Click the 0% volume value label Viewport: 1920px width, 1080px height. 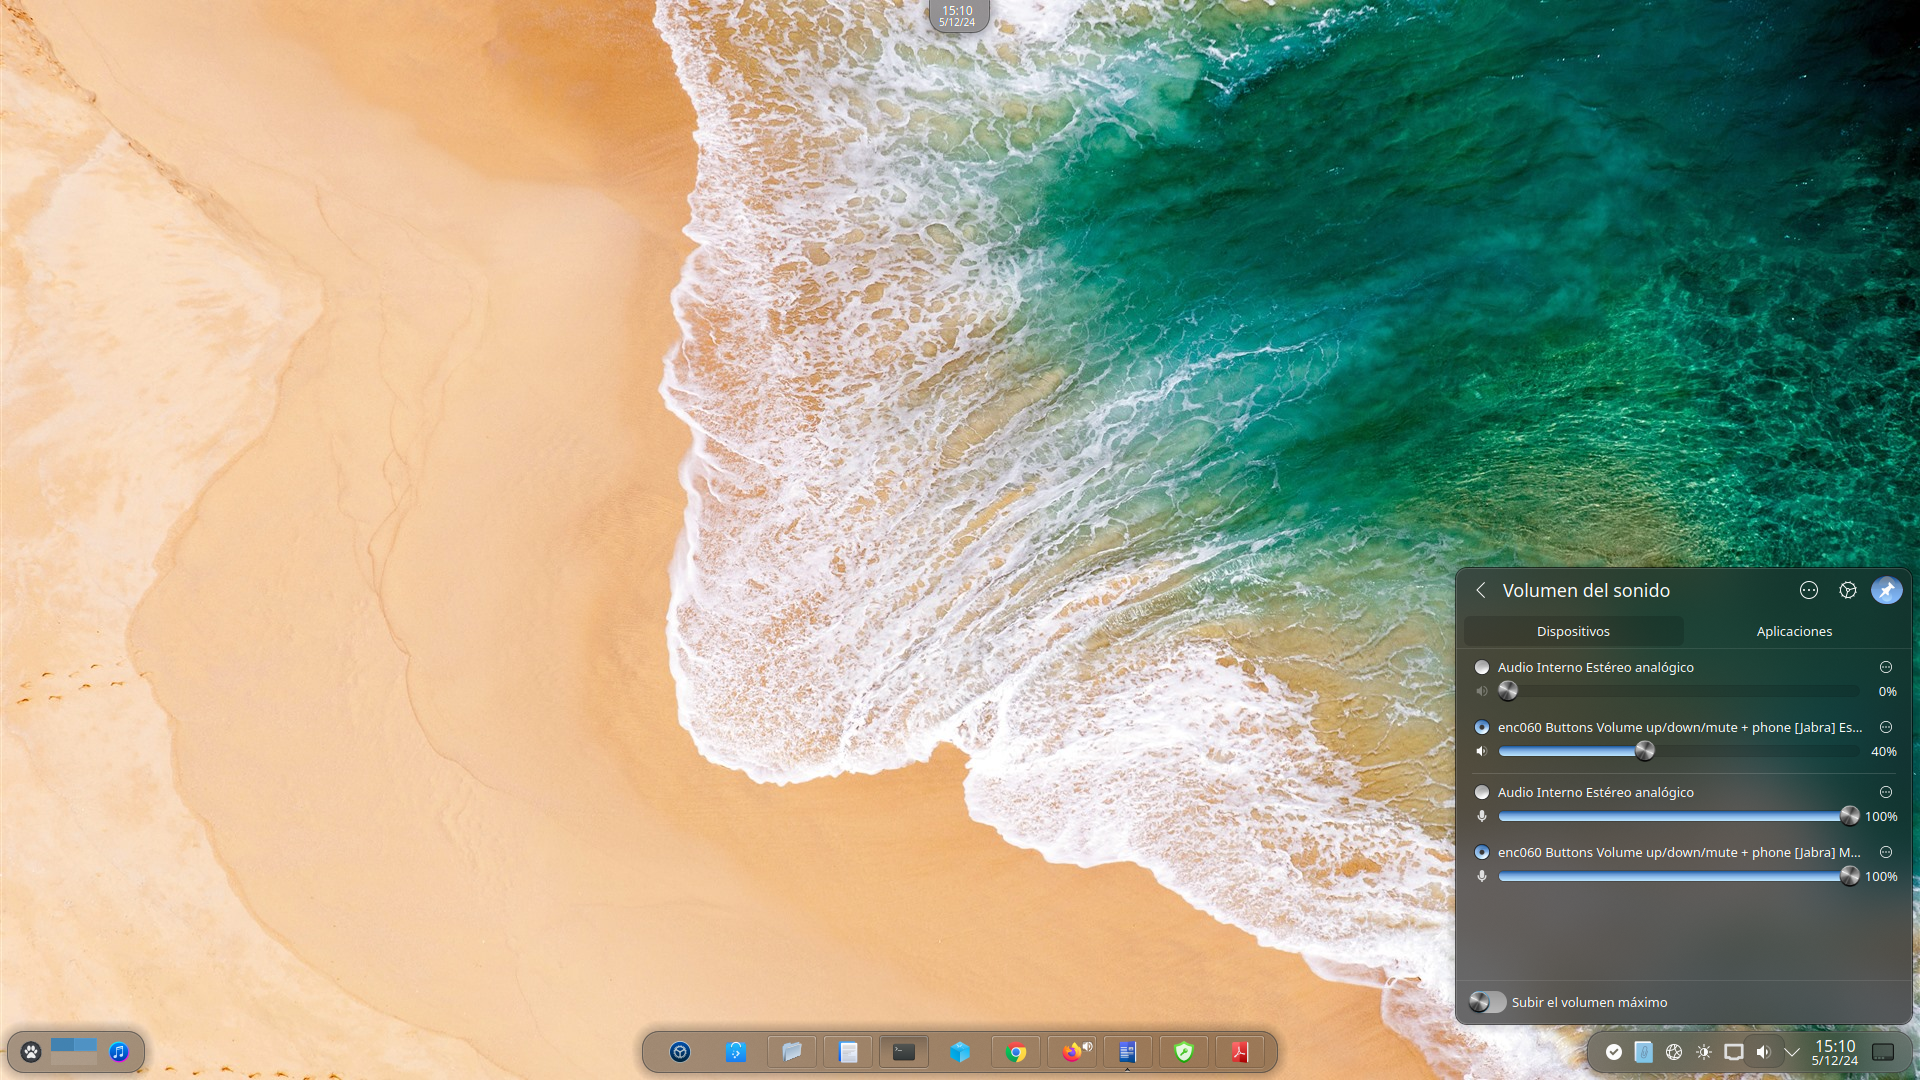[x=1887, y=691]
